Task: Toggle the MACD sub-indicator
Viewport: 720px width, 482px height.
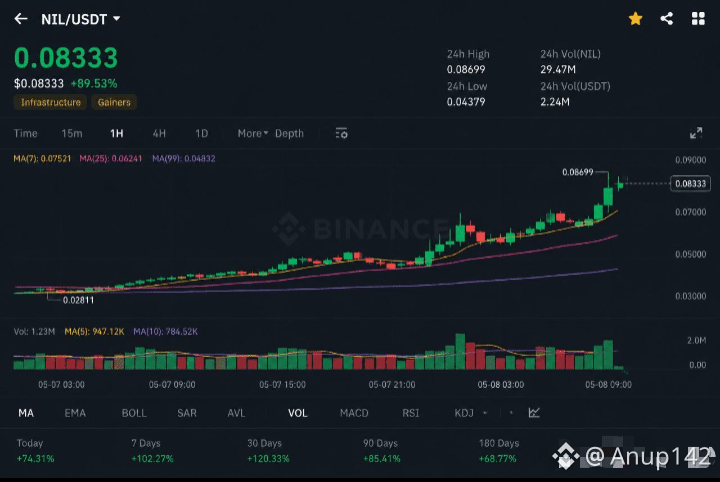Action: click(354, 413)
